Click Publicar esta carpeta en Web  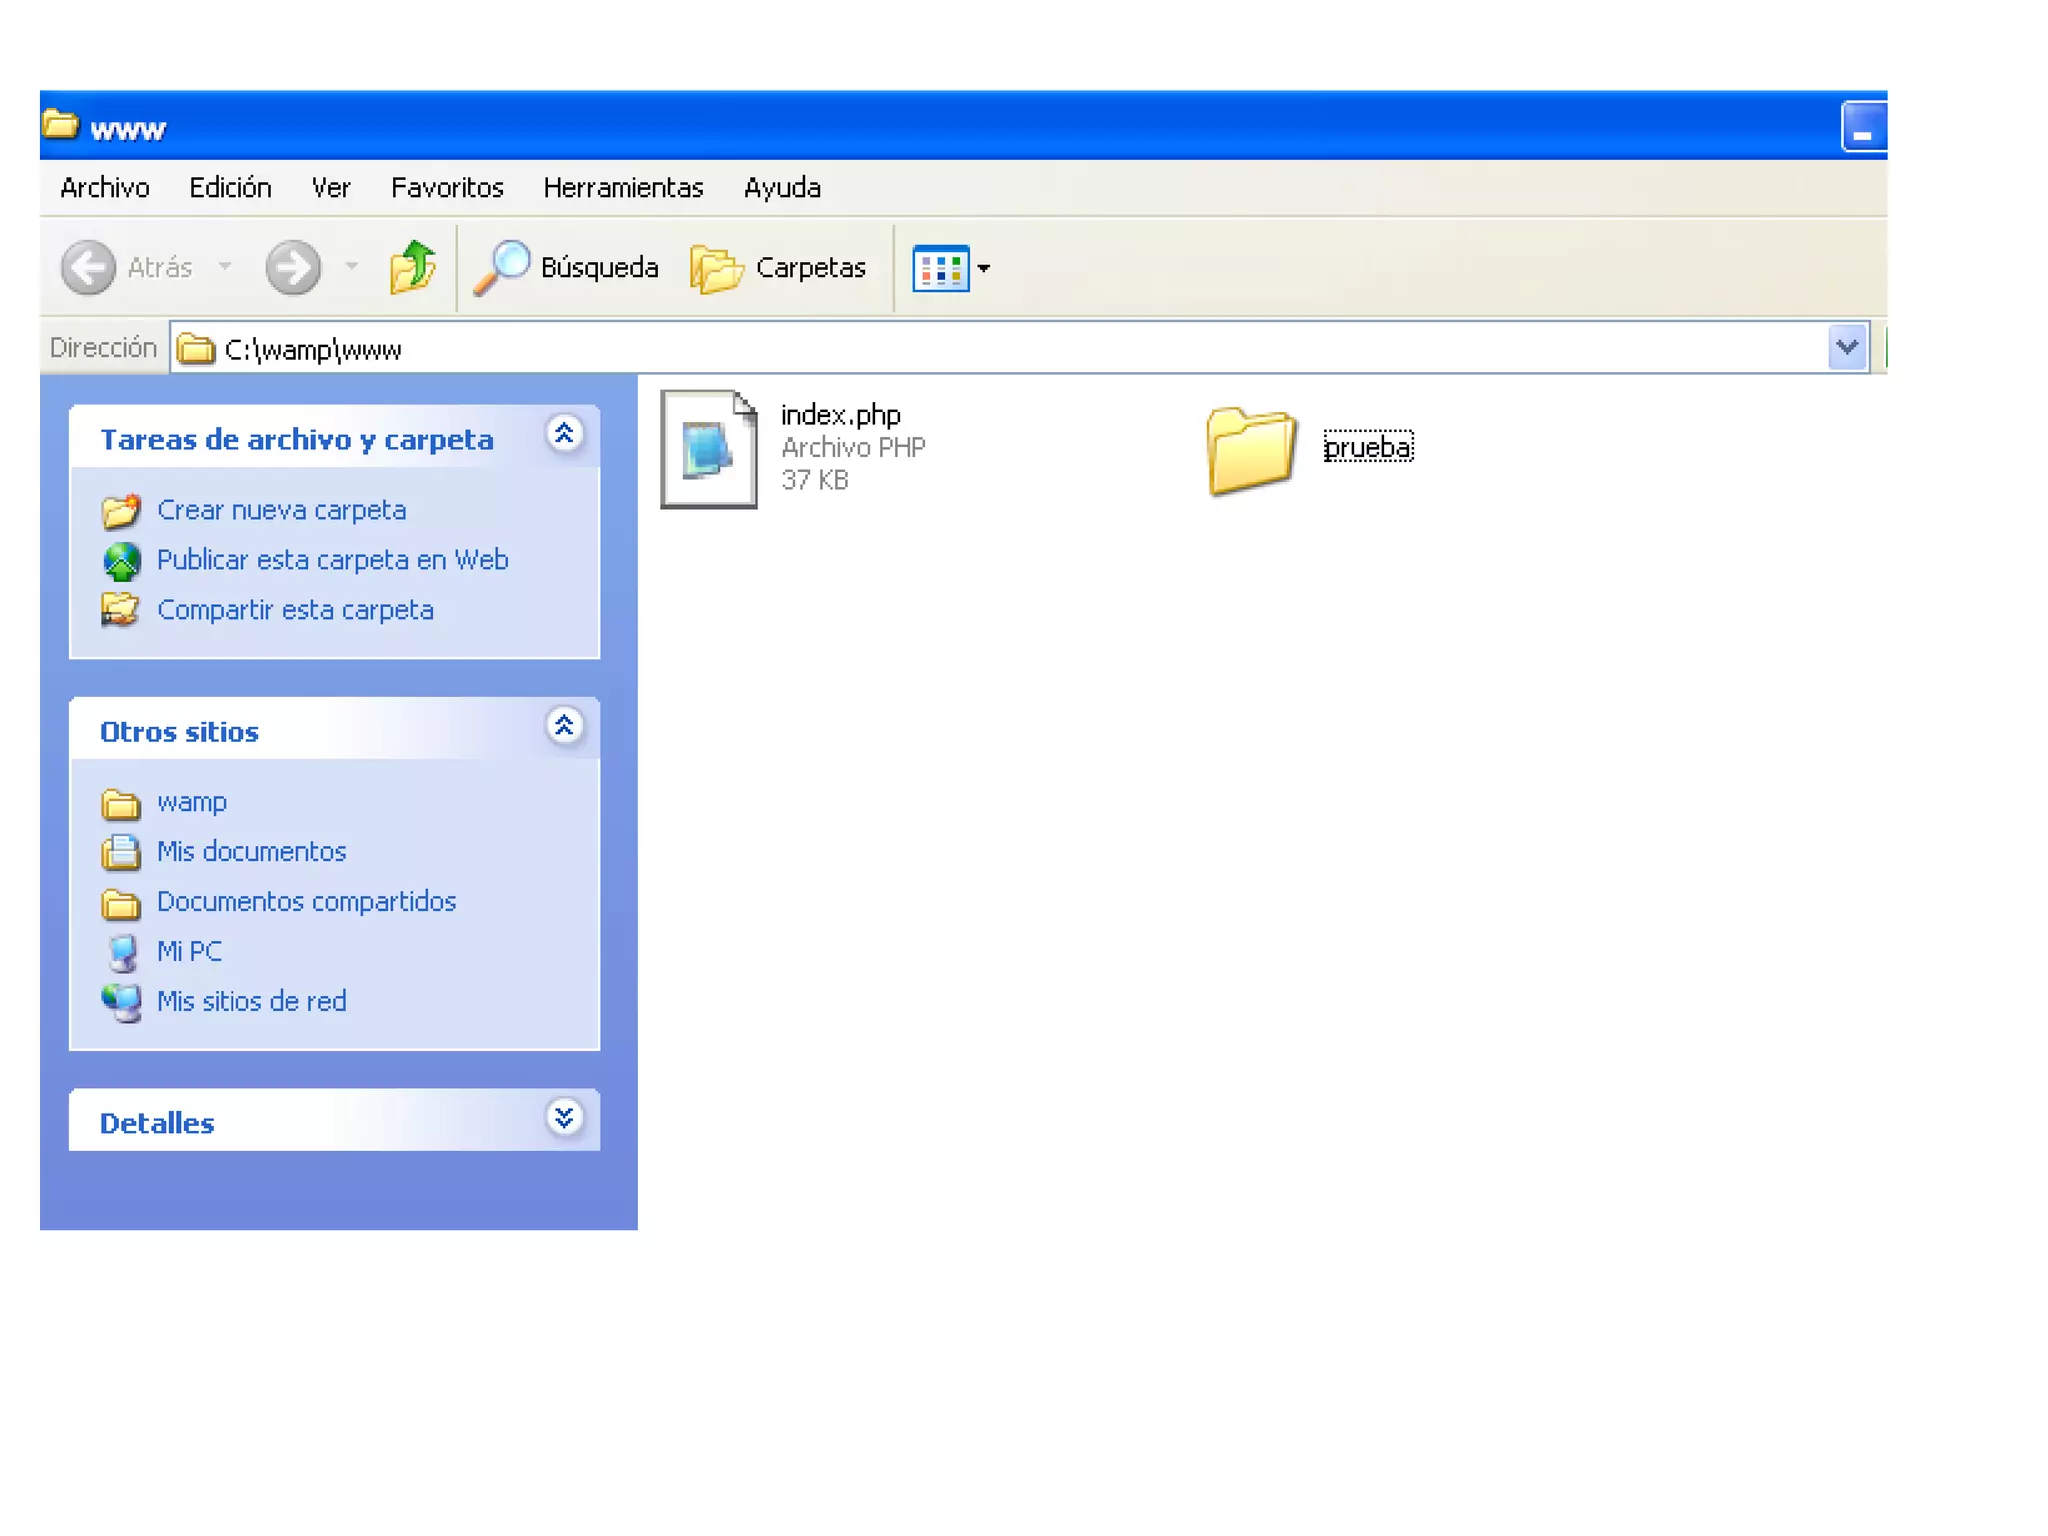[x=332, y=560]
